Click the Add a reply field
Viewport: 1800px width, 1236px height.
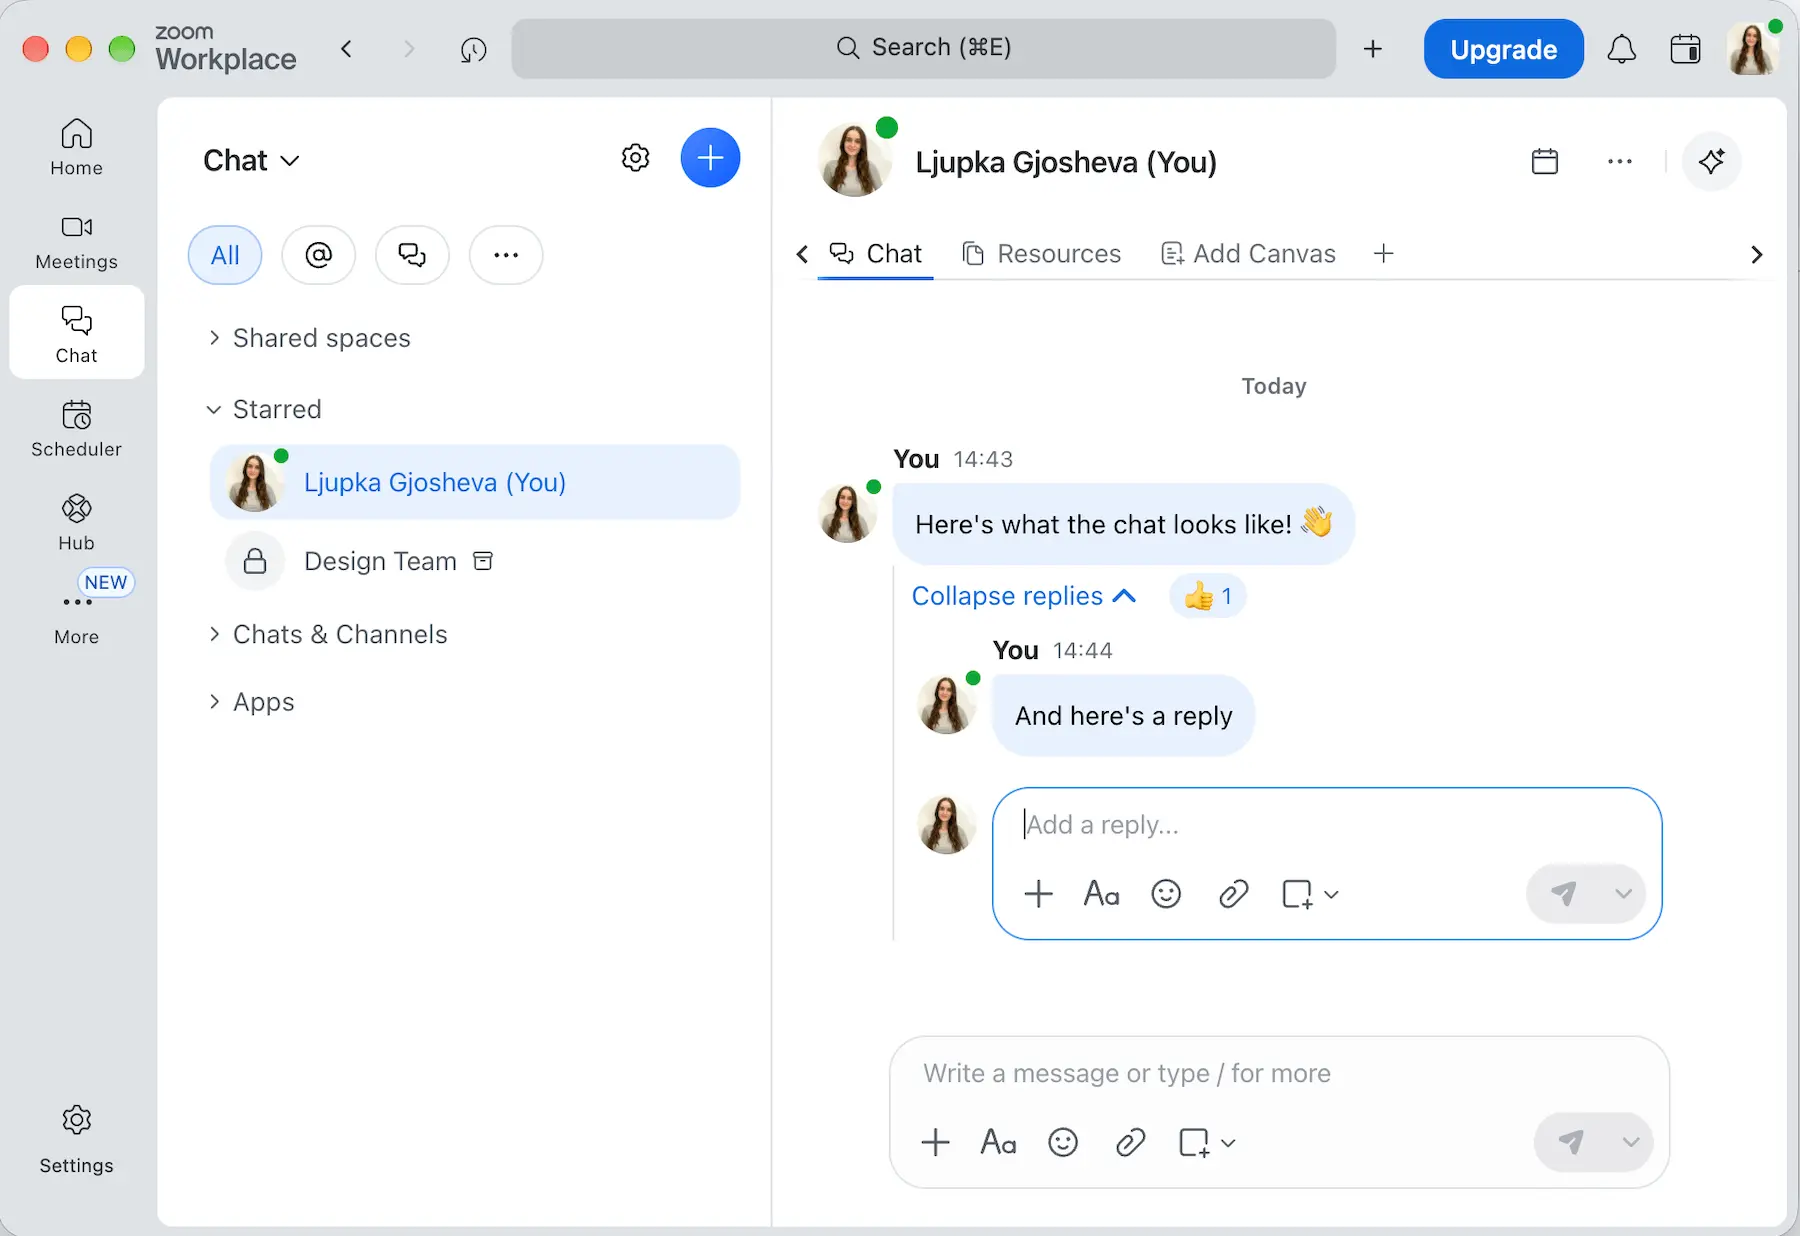(x=1326, y=825)
